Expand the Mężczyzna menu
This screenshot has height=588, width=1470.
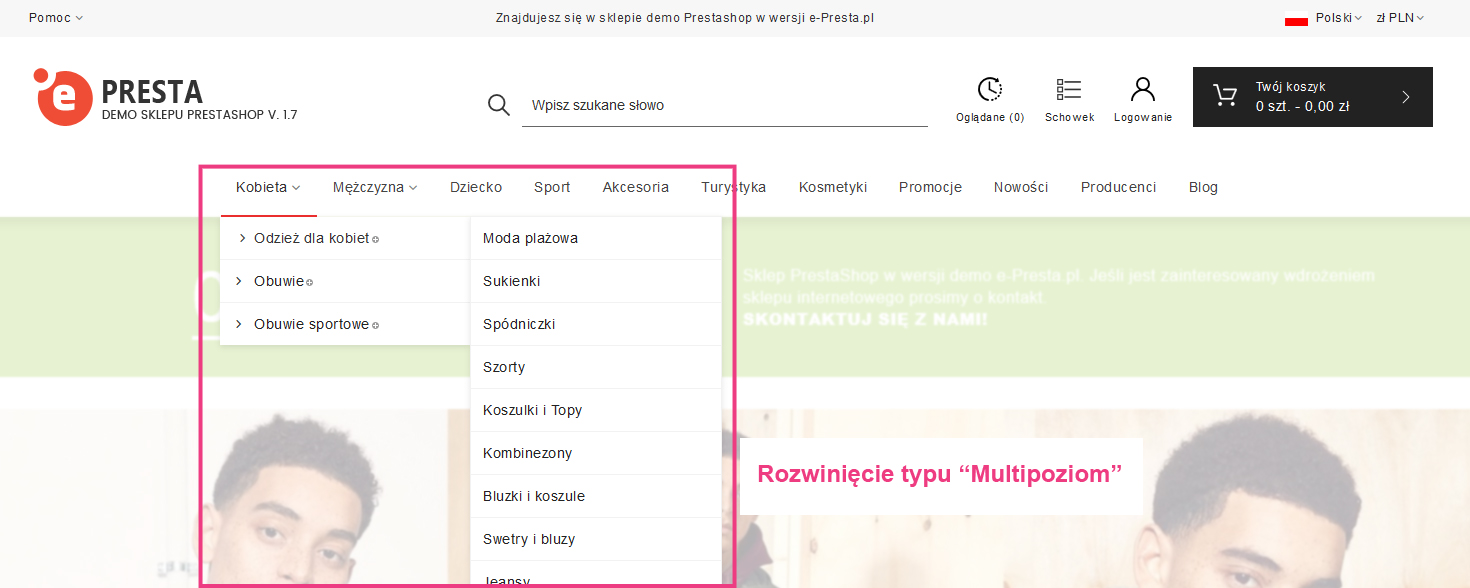coord(375,187)
